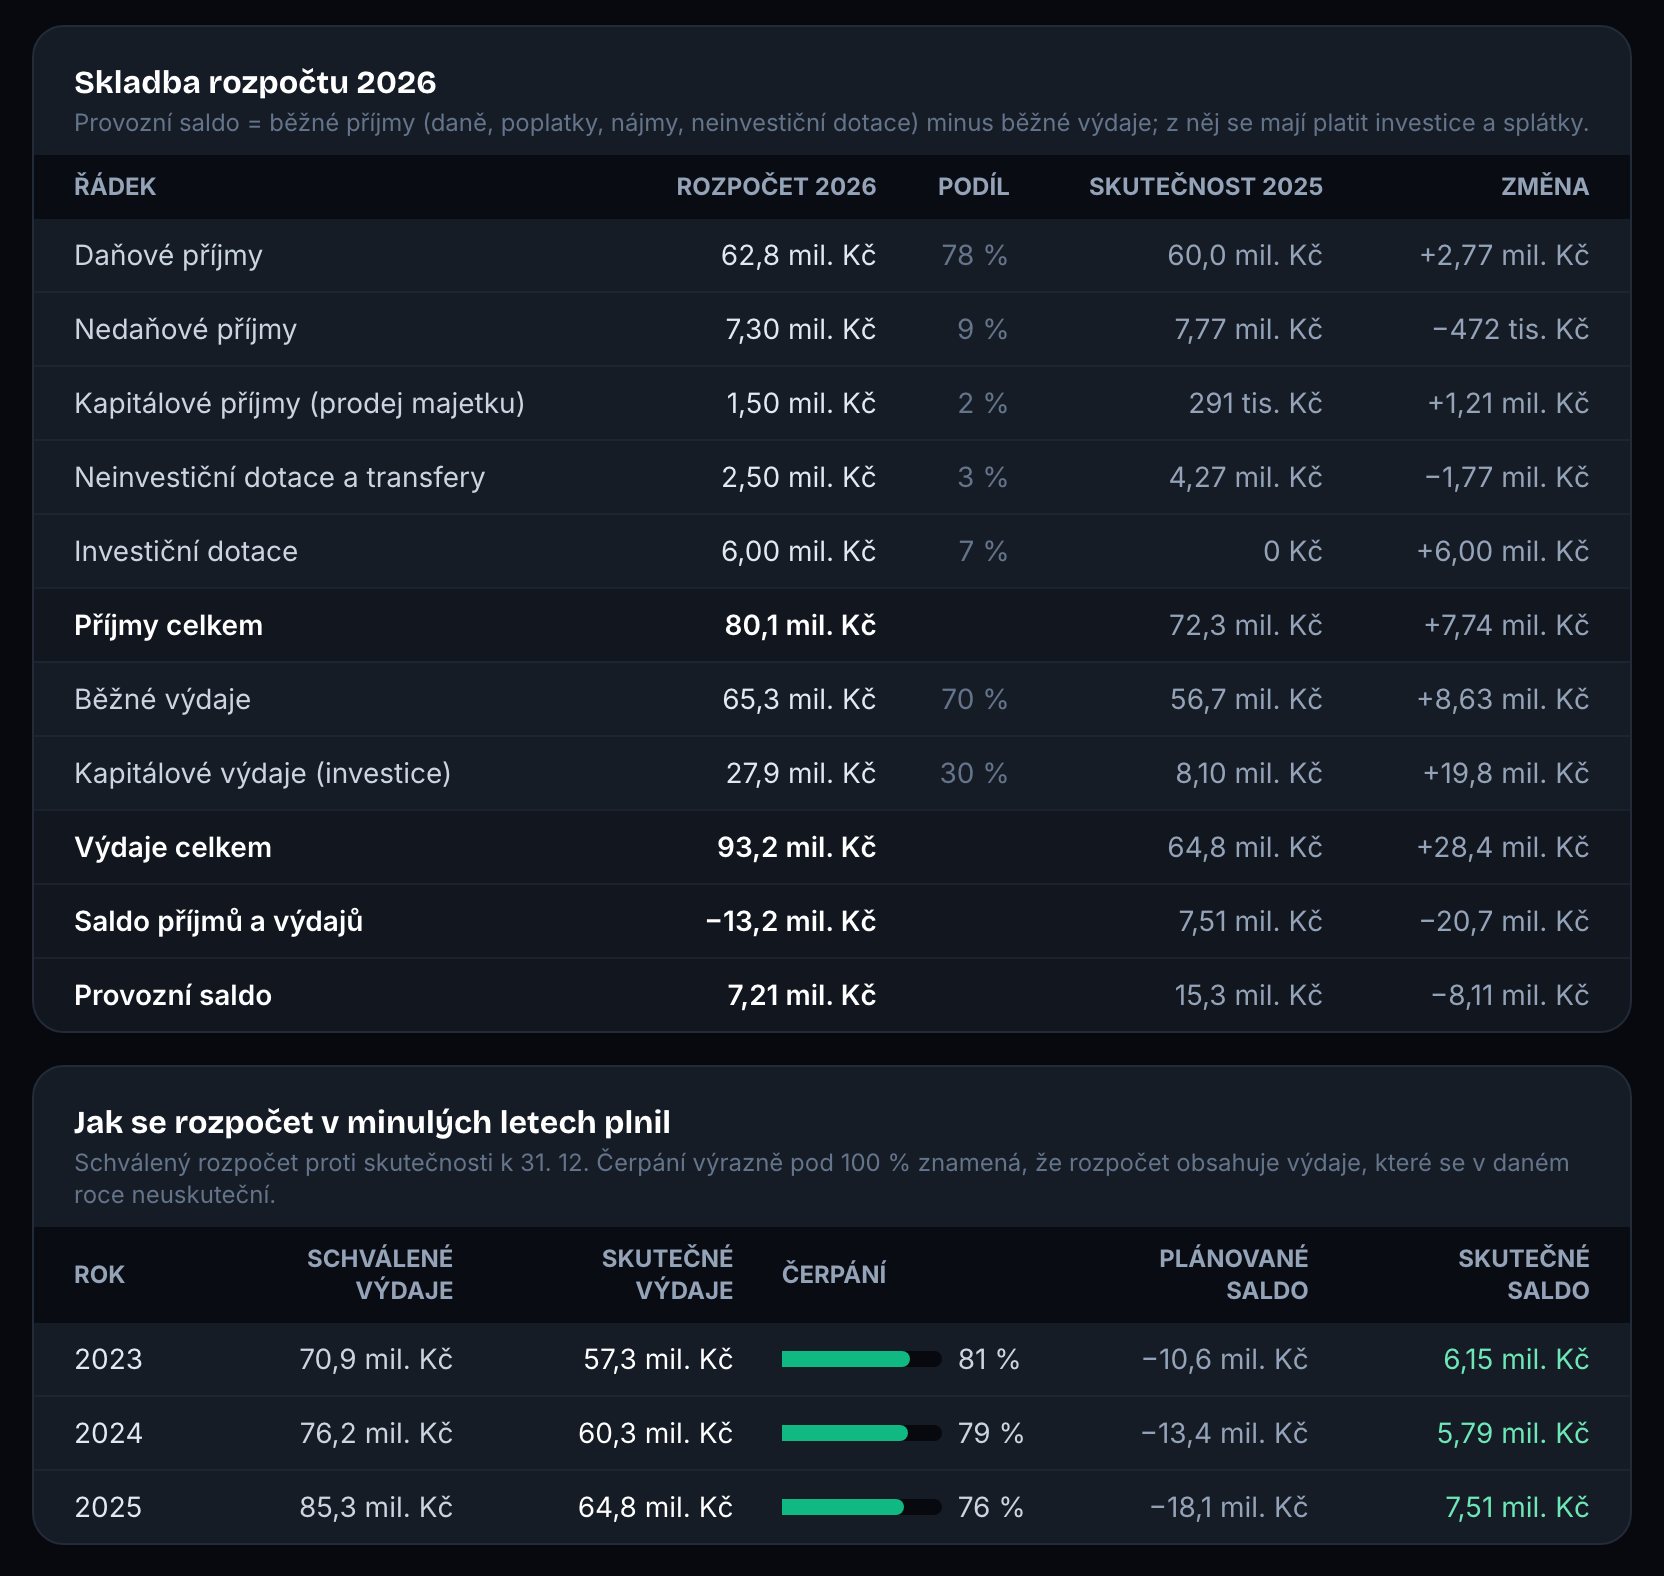Viewport: 1664px width, 1576px height.
Task: Select the 7,21 mil. Kč provozní saldo
Action: click(801, 996)
